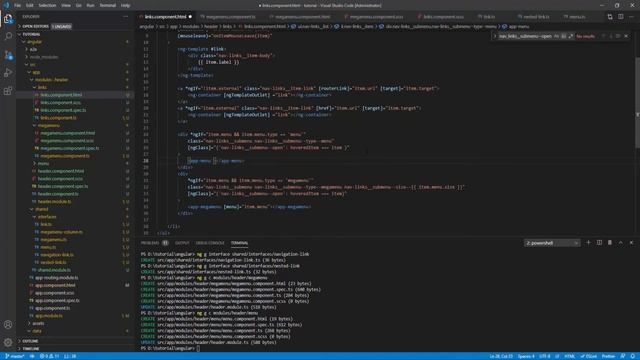Open the Explorer view in activity bar
Image resolution: width=640 pixels, height=360 pixels.
point(8,19)
